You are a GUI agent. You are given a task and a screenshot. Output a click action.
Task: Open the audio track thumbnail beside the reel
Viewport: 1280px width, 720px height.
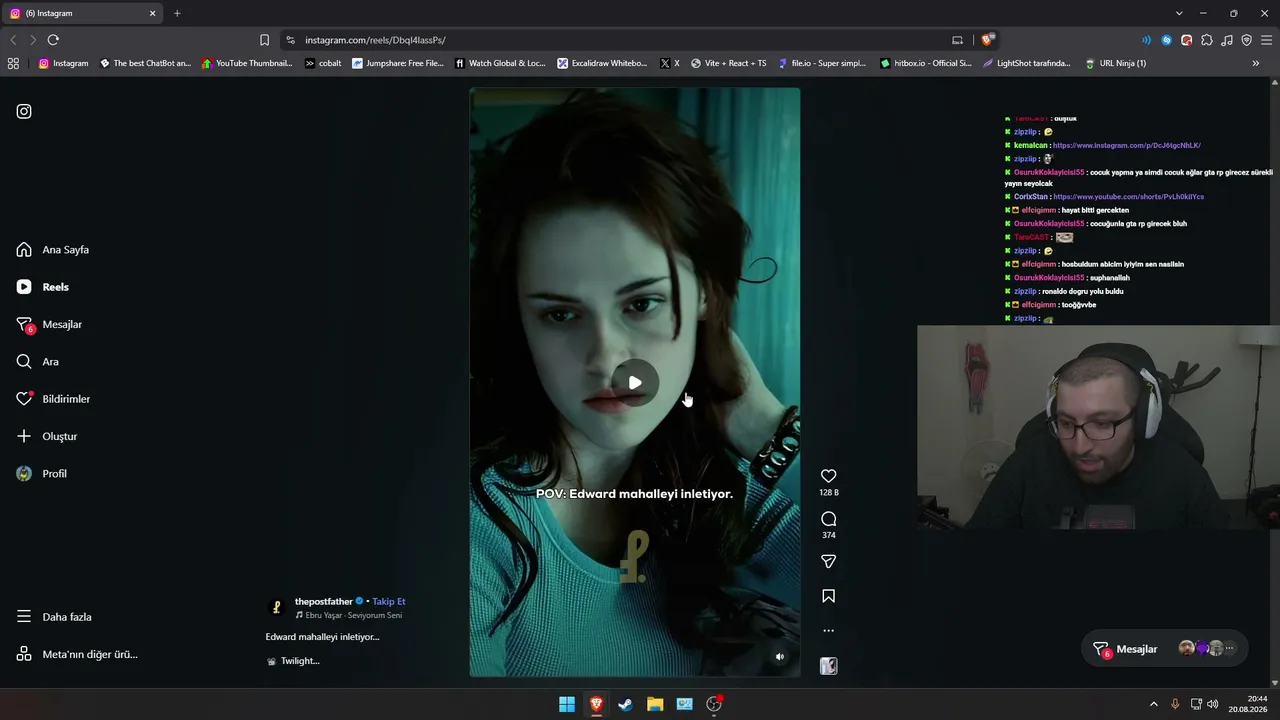coord(829,666)
